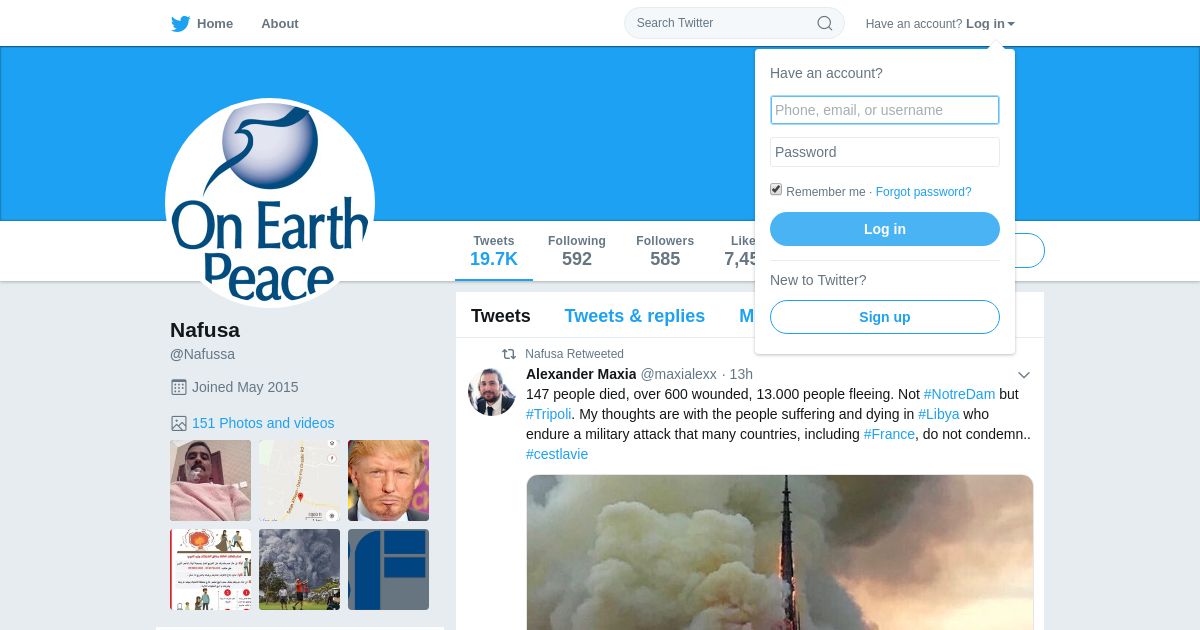Switch to Tweets & replies tab

(x=635, y=316)
